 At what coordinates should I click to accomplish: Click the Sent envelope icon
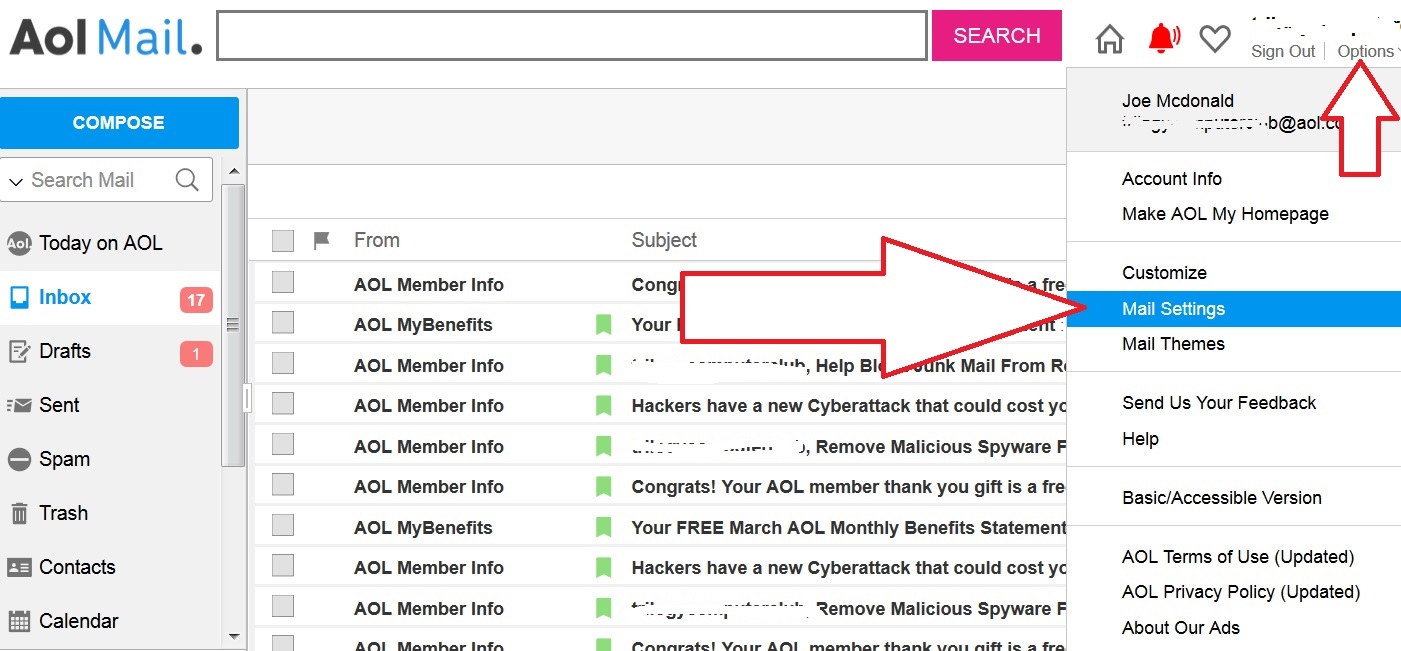click(x=19, y=405)
